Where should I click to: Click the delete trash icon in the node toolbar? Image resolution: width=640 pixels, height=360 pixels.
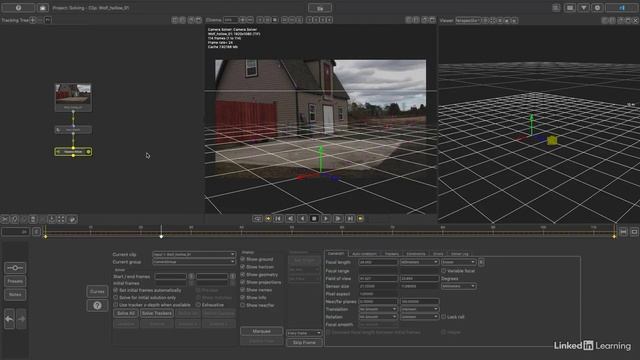click(x=33, y=220)
